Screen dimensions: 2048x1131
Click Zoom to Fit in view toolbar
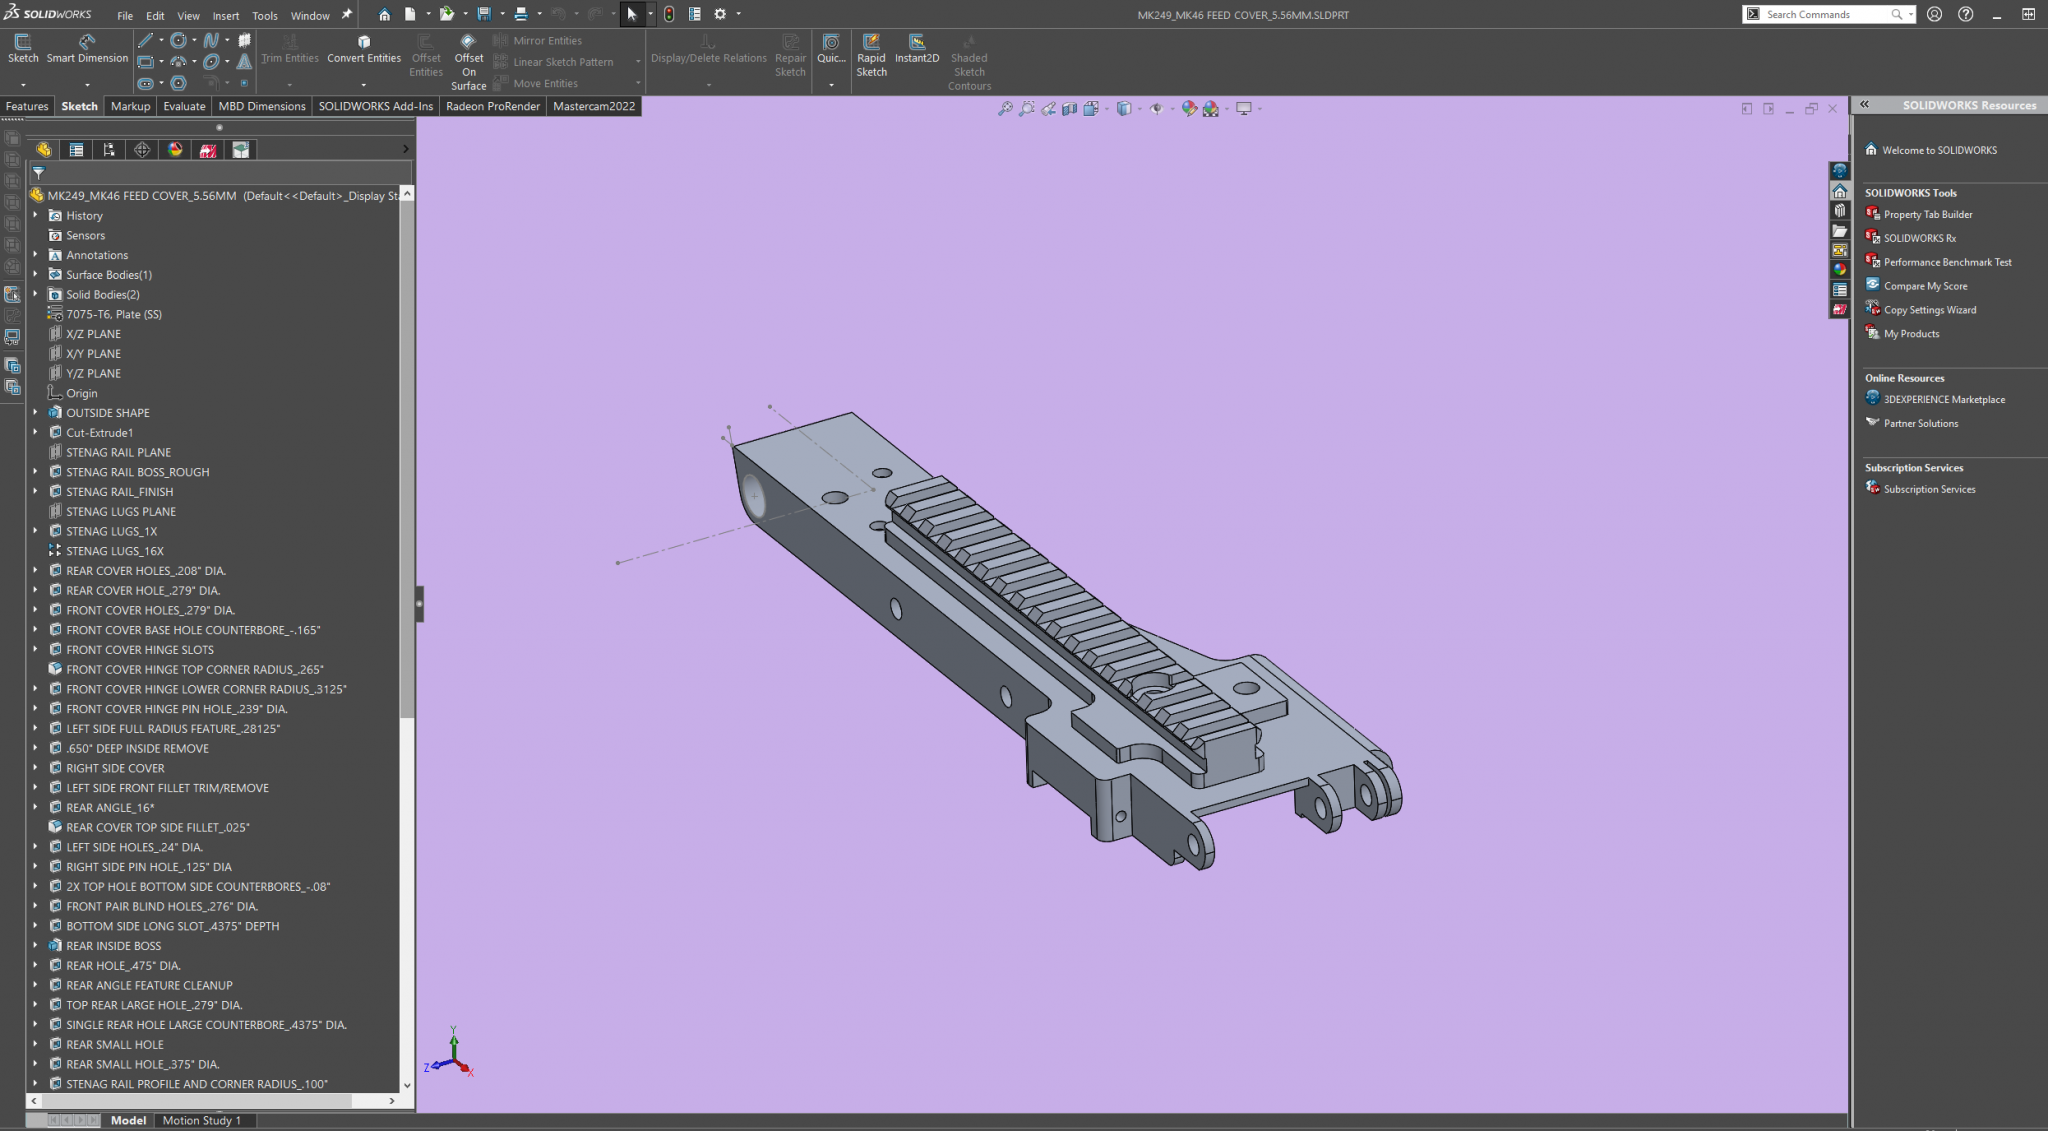pyautogui.click(x=1005, y=108)
